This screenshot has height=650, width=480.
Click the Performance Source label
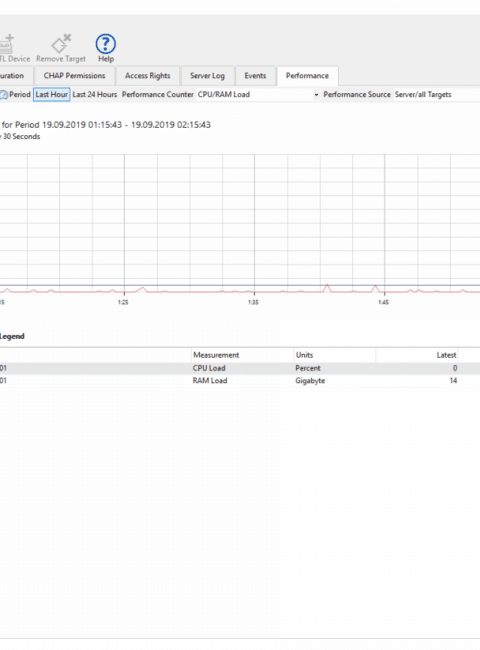(357, 95)
